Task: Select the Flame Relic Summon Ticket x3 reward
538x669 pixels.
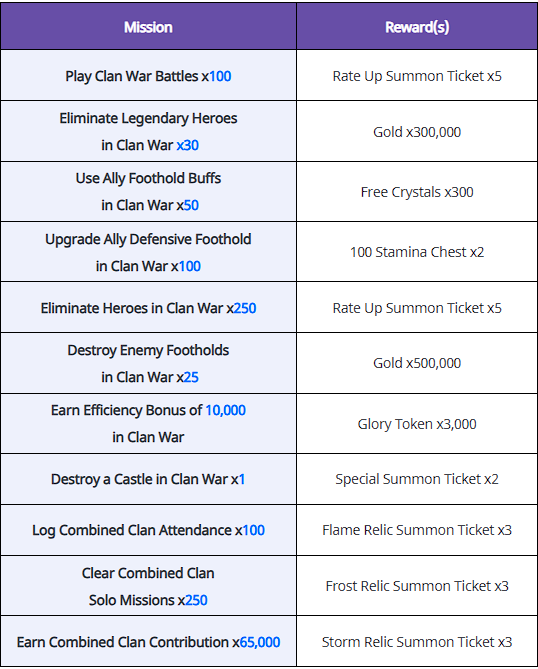Action: tap(417, 530)
